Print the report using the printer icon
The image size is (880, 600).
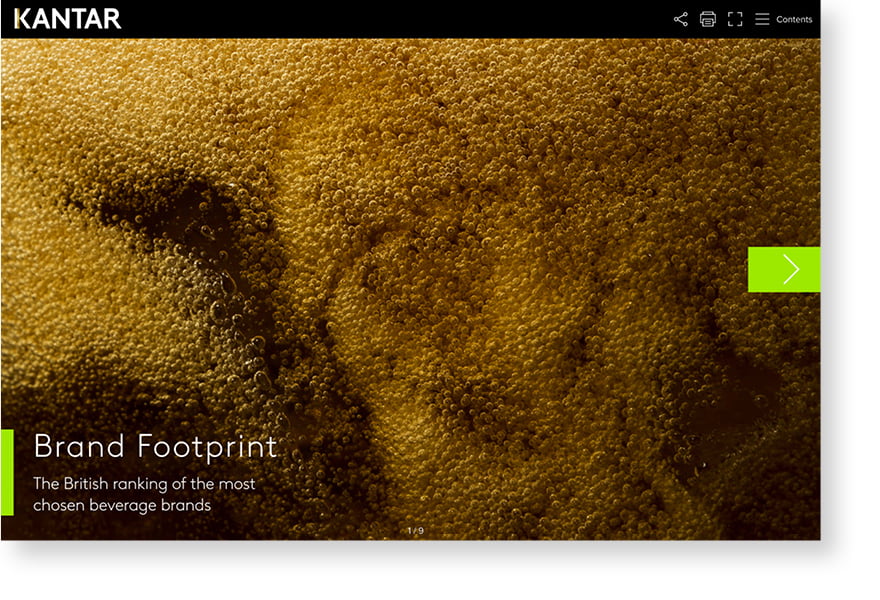click(708, 19)
